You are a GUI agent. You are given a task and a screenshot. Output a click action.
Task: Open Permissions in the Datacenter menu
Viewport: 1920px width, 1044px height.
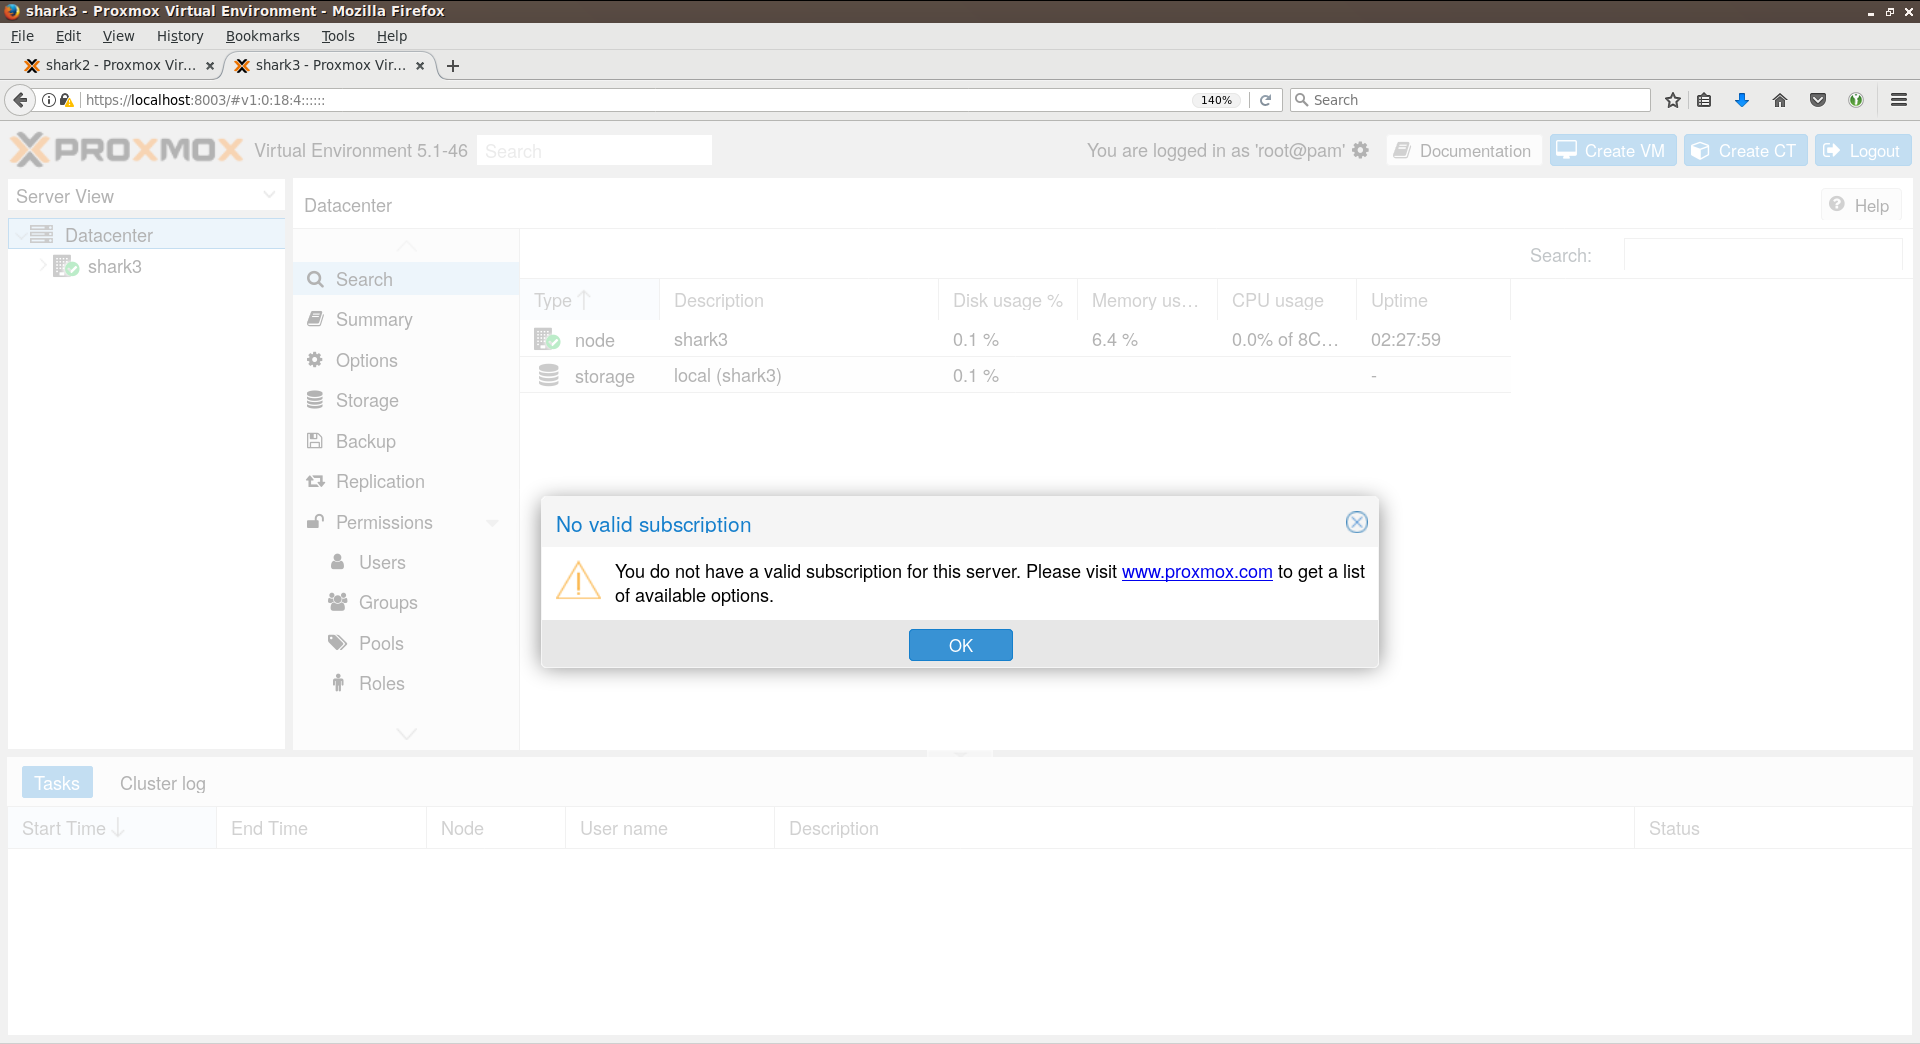click(x=384, y=522)
